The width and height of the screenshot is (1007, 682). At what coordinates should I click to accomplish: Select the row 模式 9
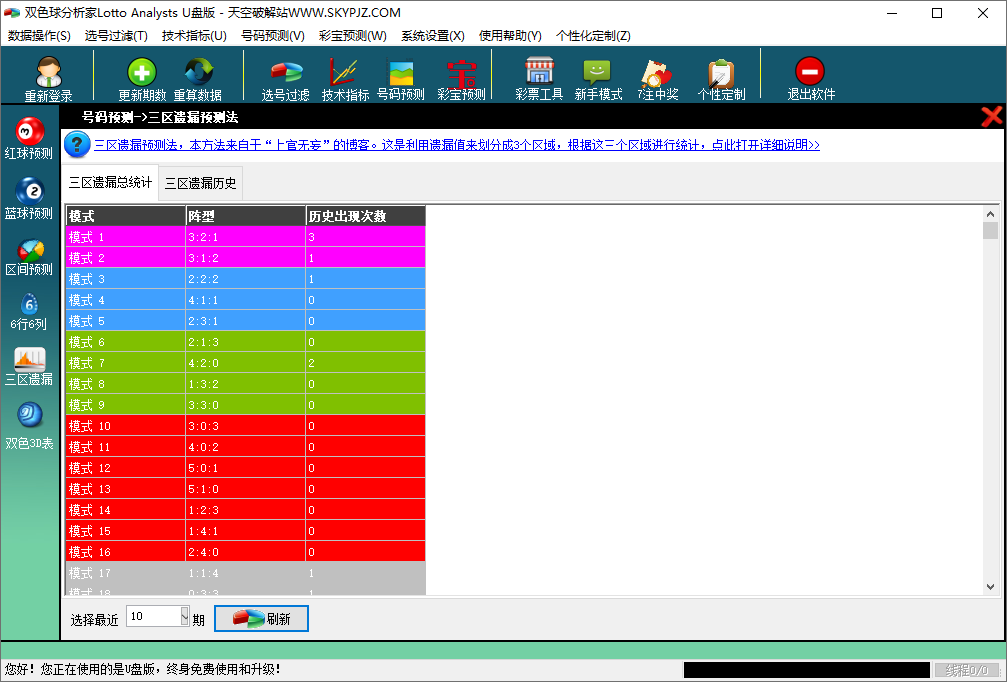[x=245, y=405]
